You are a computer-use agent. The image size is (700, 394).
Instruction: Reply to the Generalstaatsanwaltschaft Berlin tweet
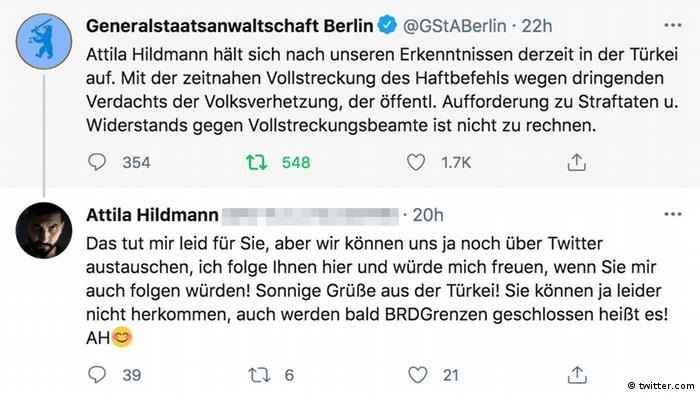click(97, 162)
